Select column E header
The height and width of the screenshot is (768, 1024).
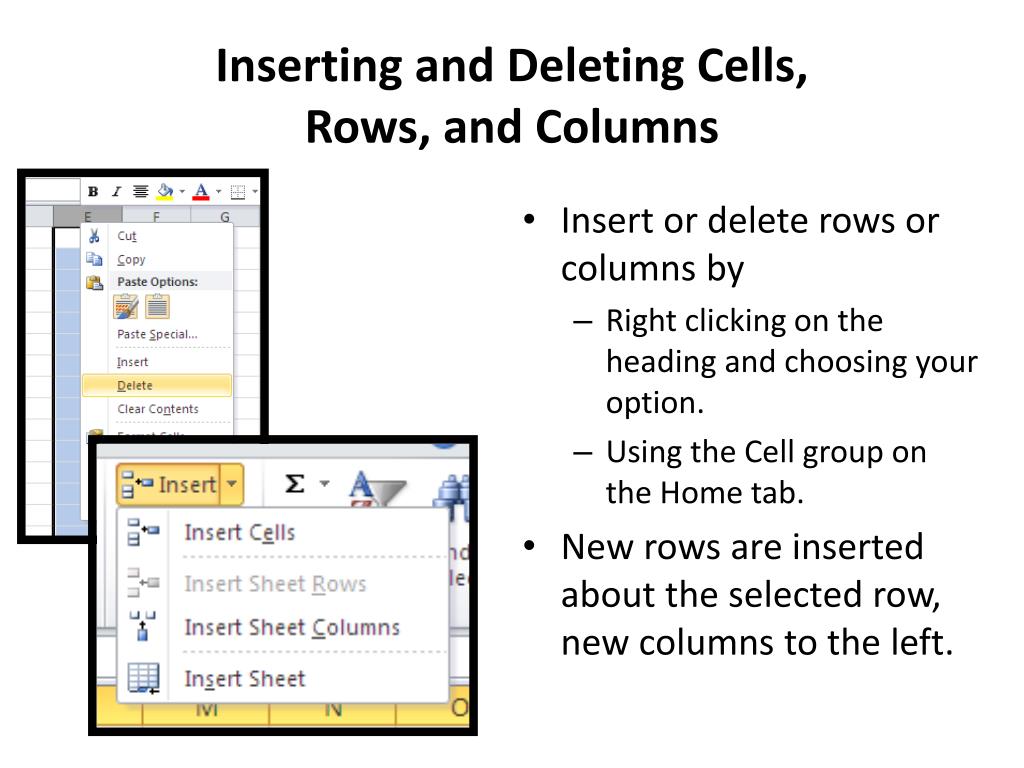pyautogui.click(x=88, y=216)
